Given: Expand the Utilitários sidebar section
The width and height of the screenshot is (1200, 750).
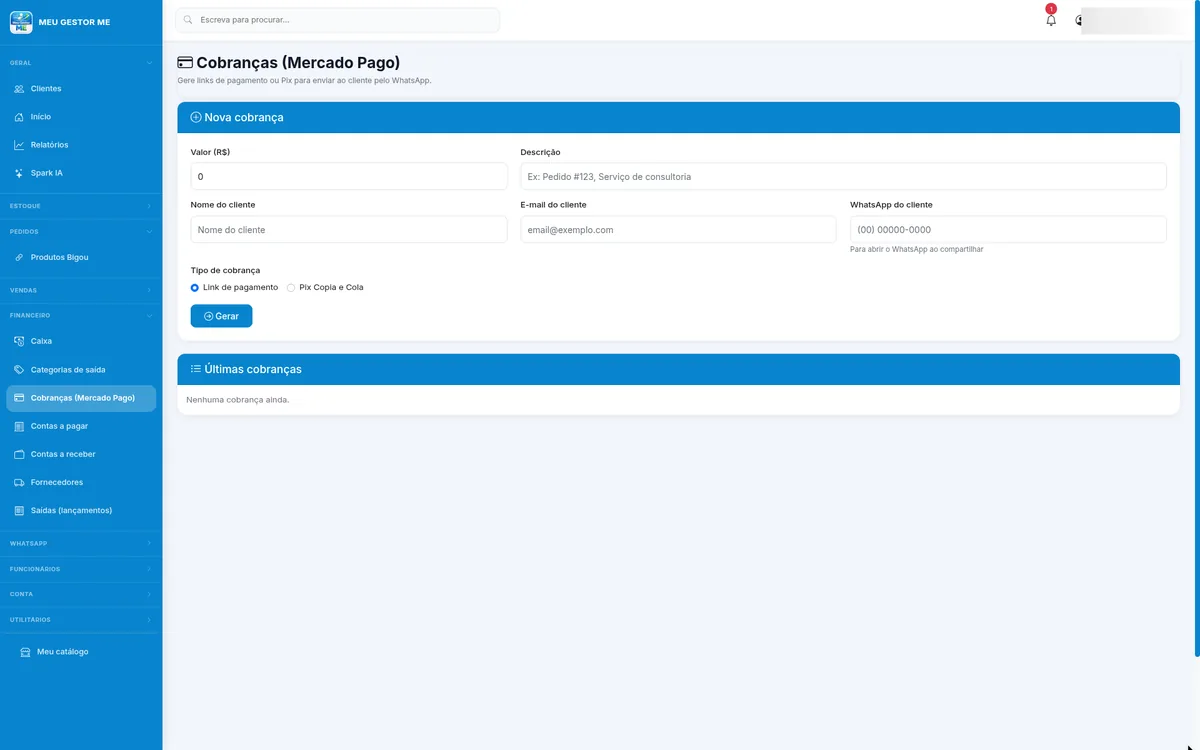Looking at the screenshot, I should click(x=81, y=620).
